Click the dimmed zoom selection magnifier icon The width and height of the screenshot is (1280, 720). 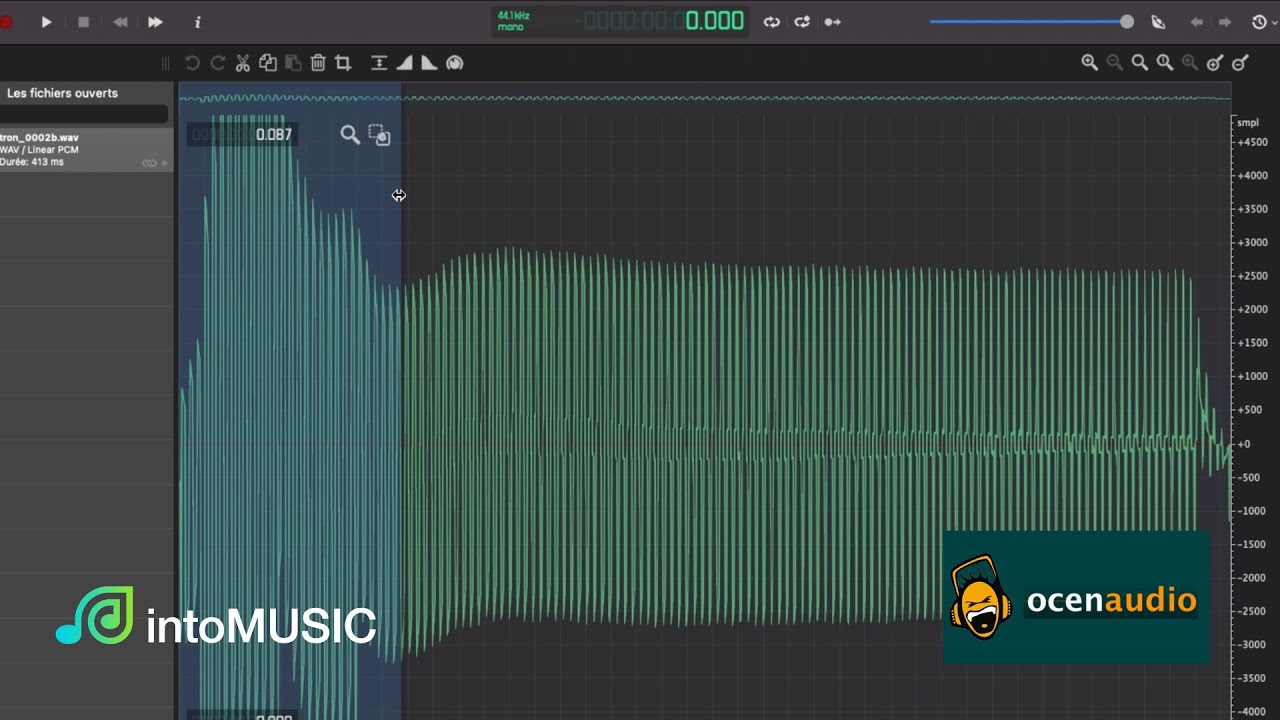[1190, 63]
